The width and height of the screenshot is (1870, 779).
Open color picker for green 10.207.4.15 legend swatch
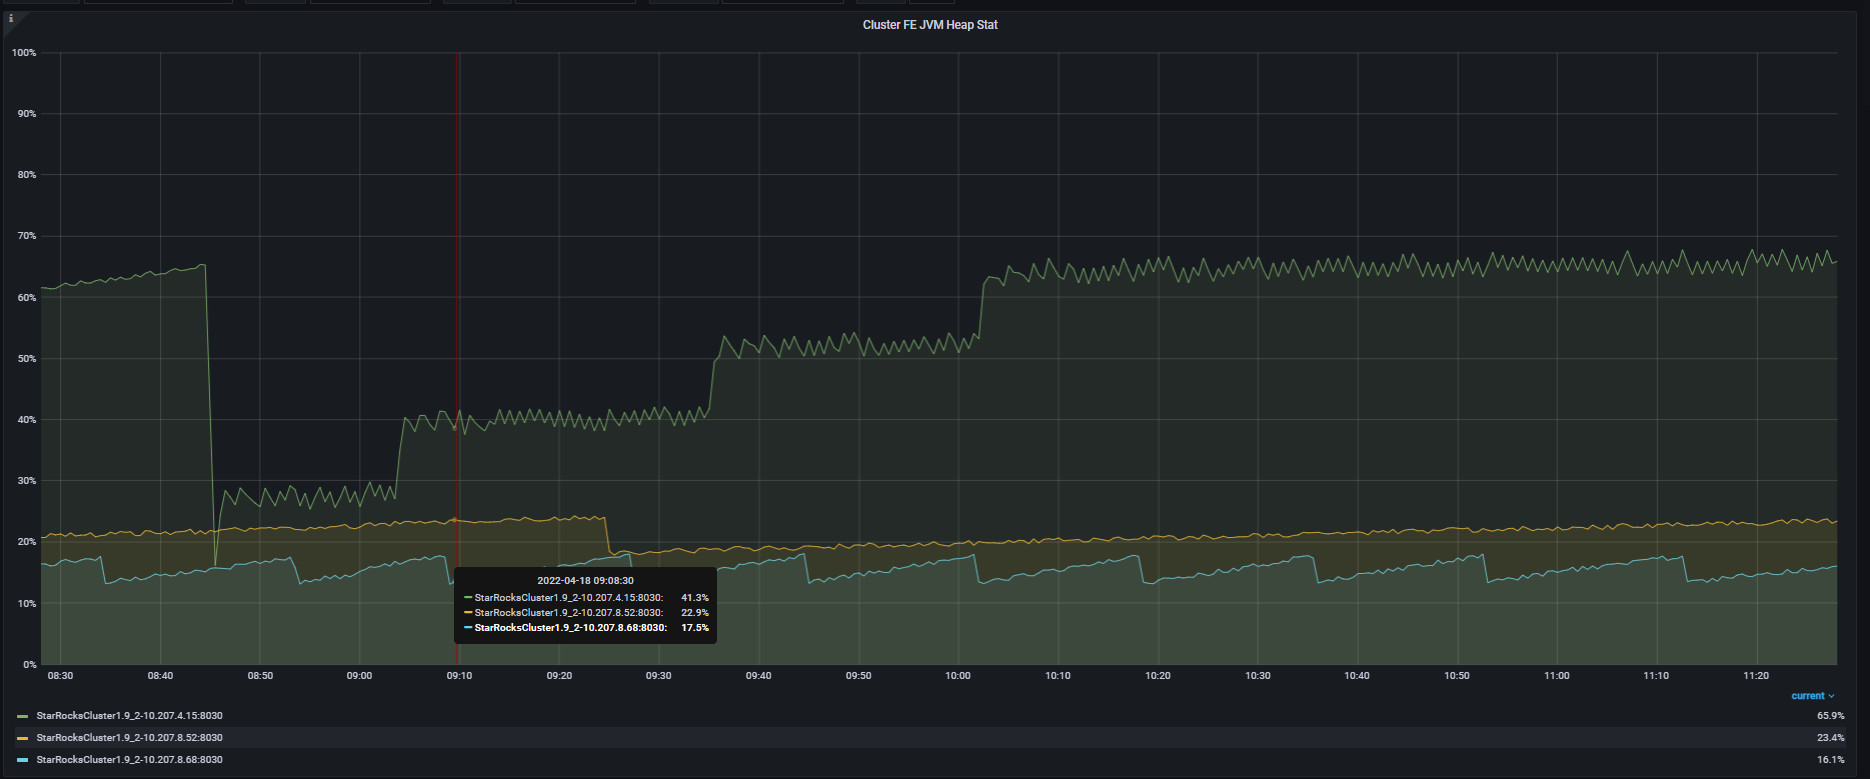(x=23, y=717)
